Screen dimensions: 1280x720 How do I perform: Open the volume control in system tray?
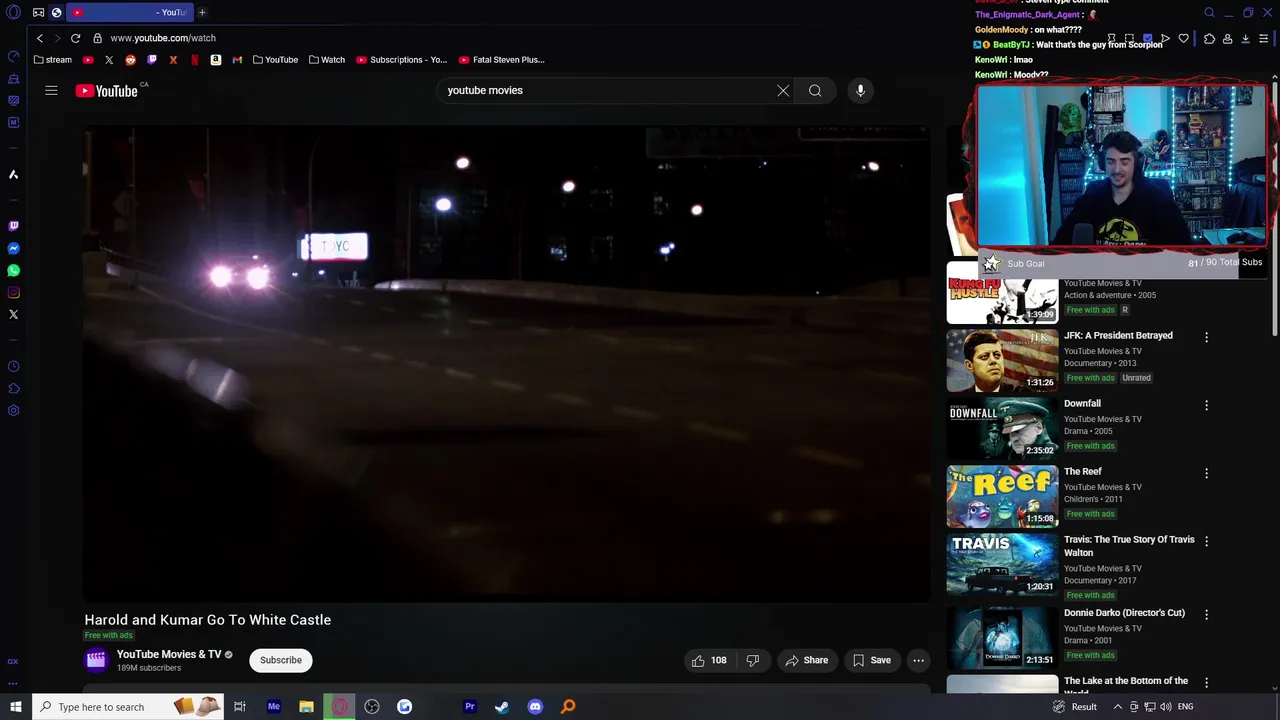point(1165,707)
